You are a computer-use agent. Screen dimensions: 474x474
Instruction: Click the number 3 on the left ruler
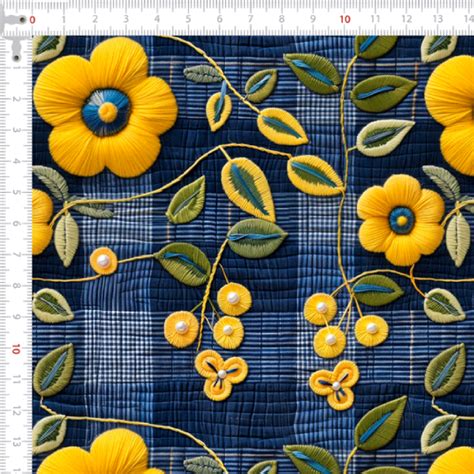15,130
